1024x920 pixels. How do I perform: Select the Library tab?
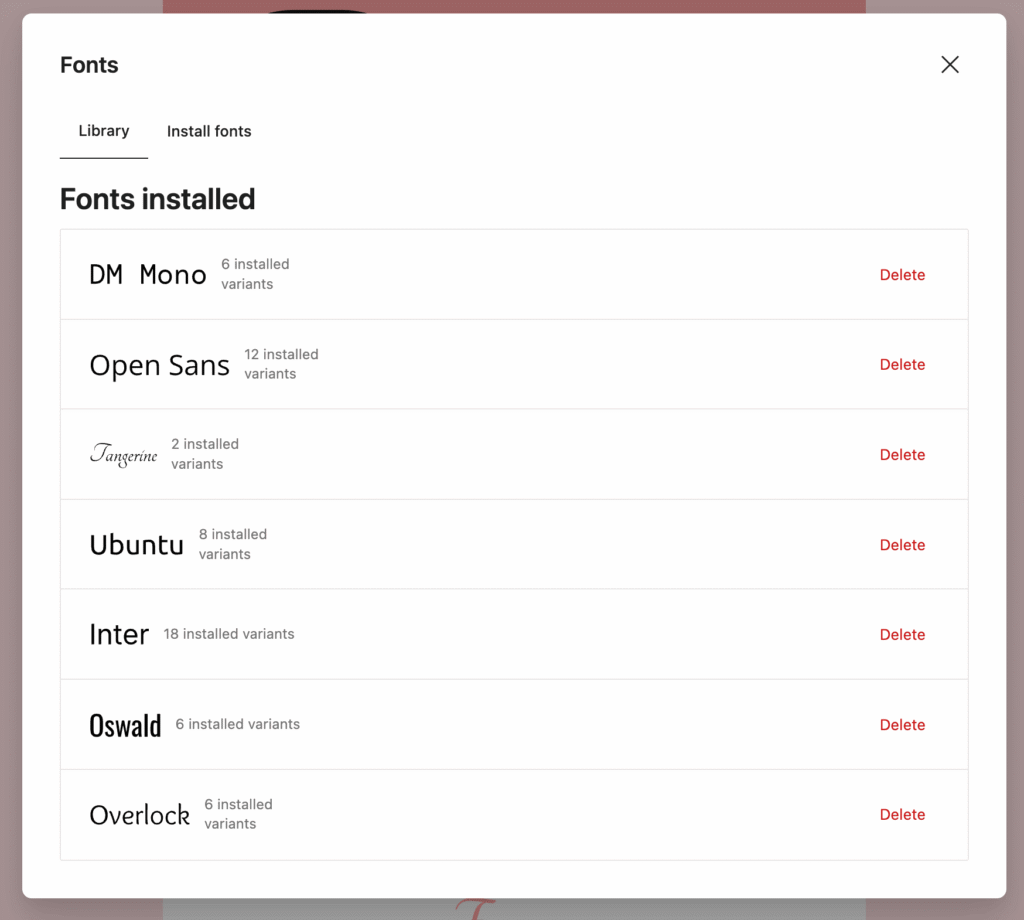104,131
